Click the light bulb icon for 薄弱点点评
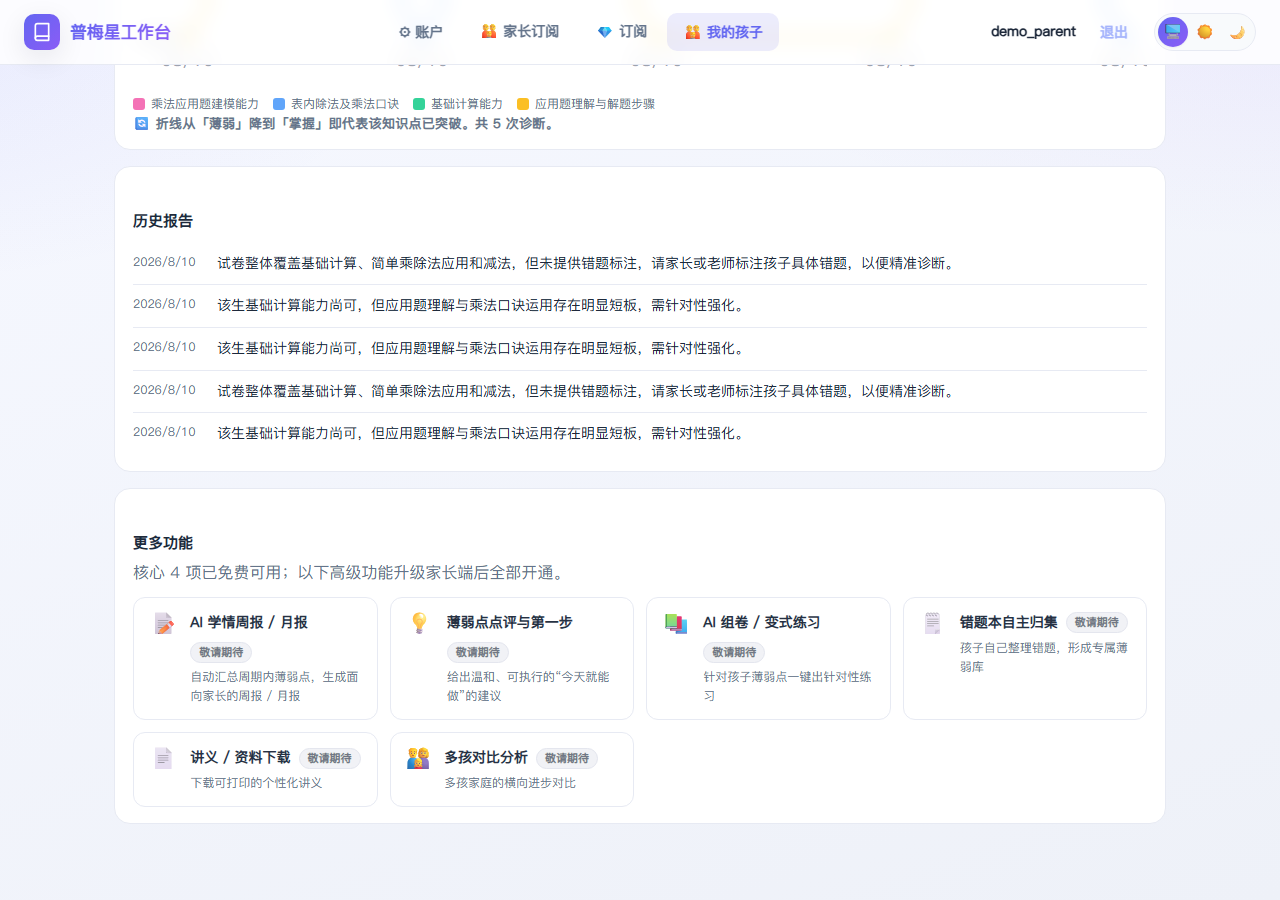 tap(420, 623)
